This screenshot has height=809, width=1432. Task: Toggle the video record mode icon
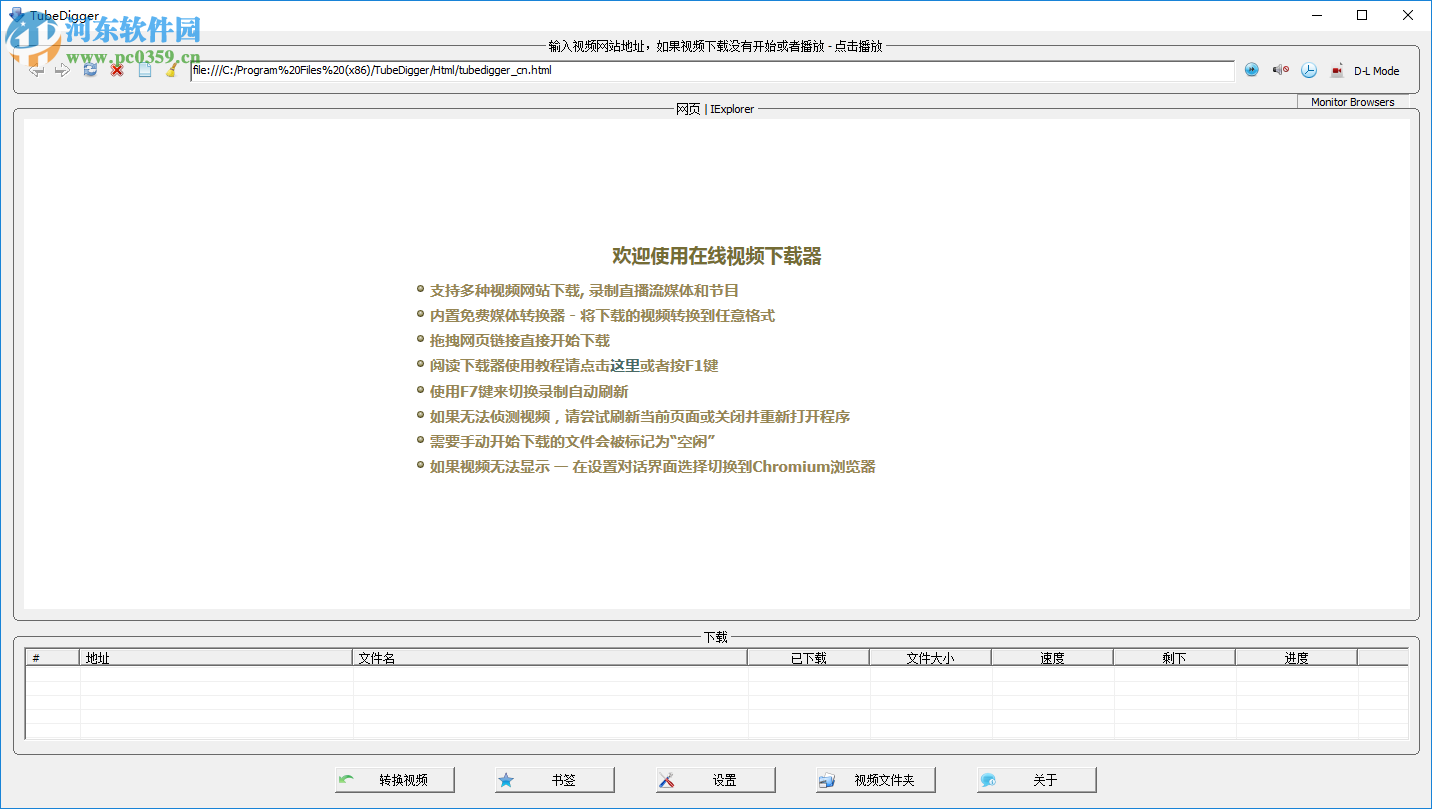coord(1337,70)
